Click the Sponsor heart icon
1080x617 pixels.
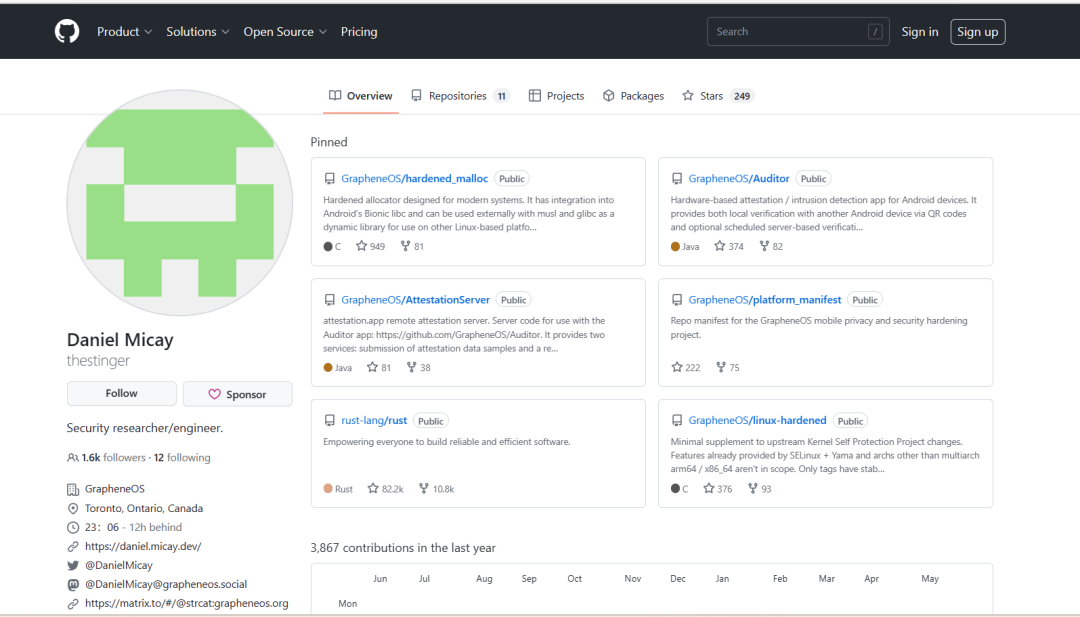(x=214, y=394)
